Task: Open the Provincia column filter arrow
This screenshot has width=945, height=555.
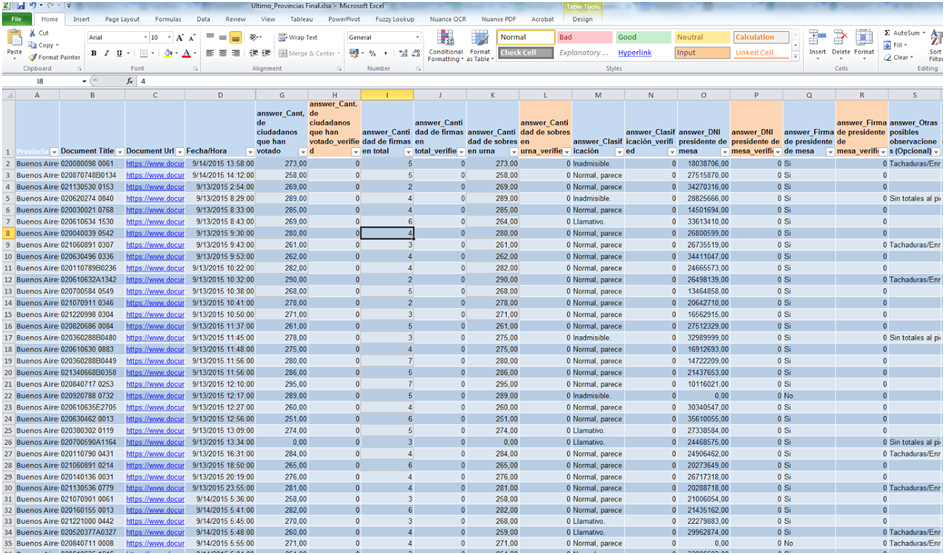Action: pyautogui.click(x=54, y=152)
